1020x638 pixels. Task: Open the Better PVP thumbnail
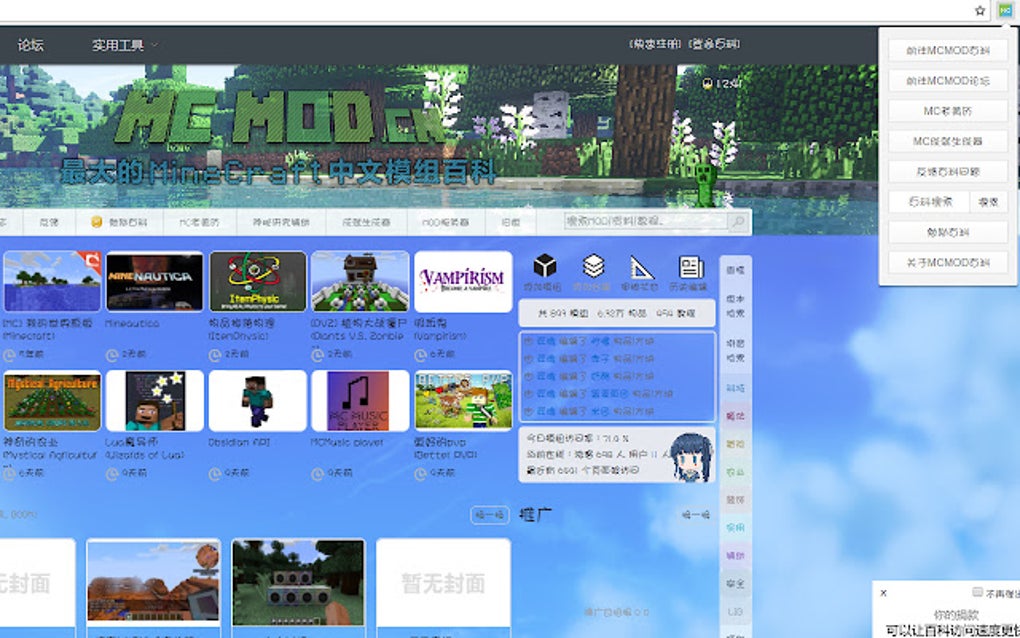463,401
